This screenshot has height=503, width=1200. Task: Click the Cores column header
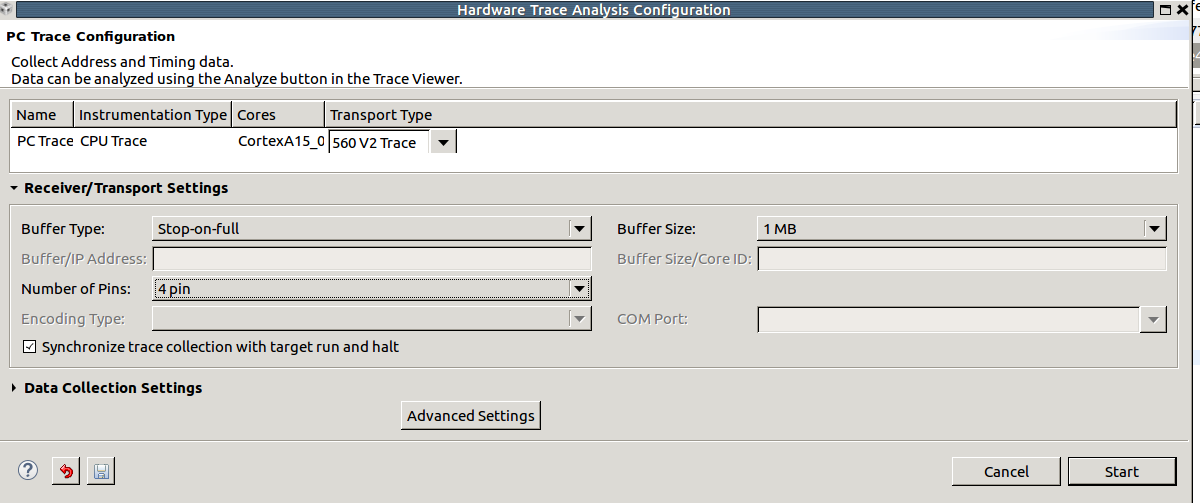point(257,115)
